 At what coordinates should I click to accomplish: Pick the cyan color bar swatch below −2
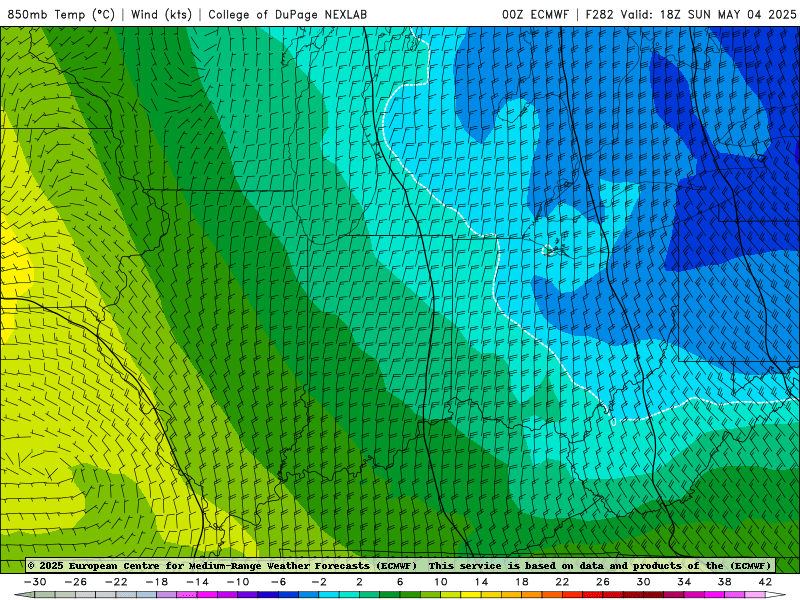(x=329, y=595)
